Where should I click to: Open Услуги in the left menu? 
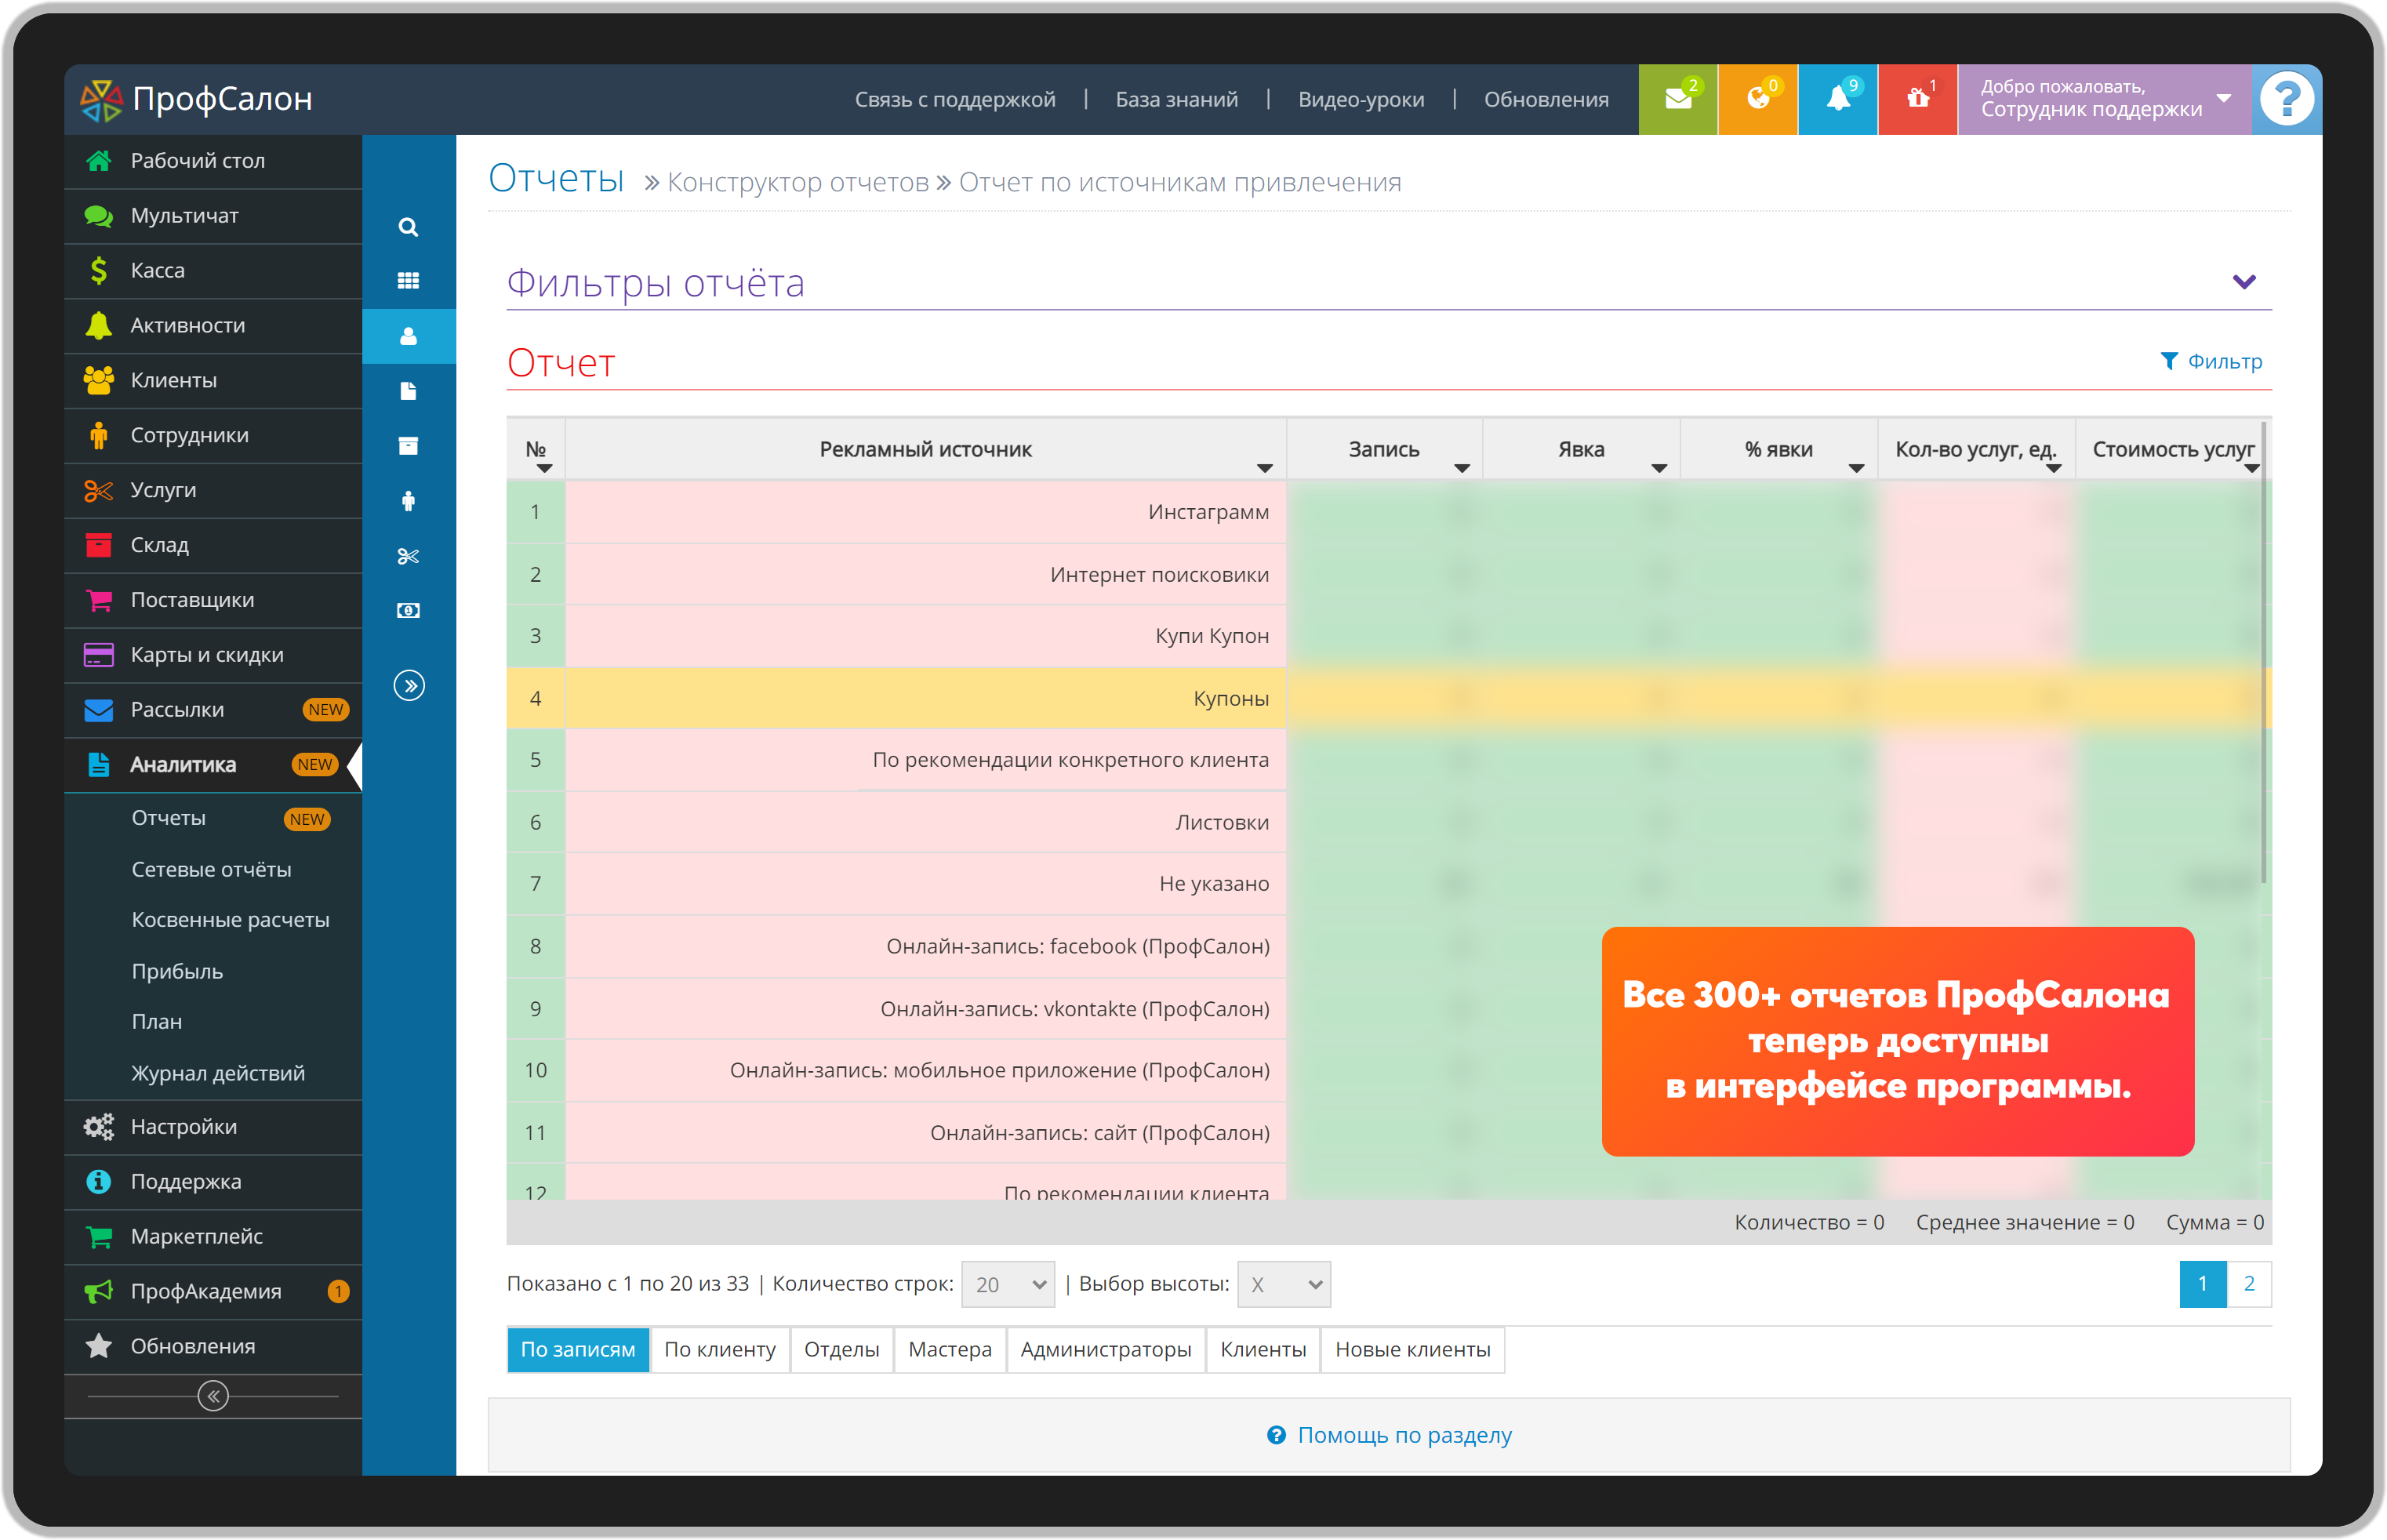point(213,491)
